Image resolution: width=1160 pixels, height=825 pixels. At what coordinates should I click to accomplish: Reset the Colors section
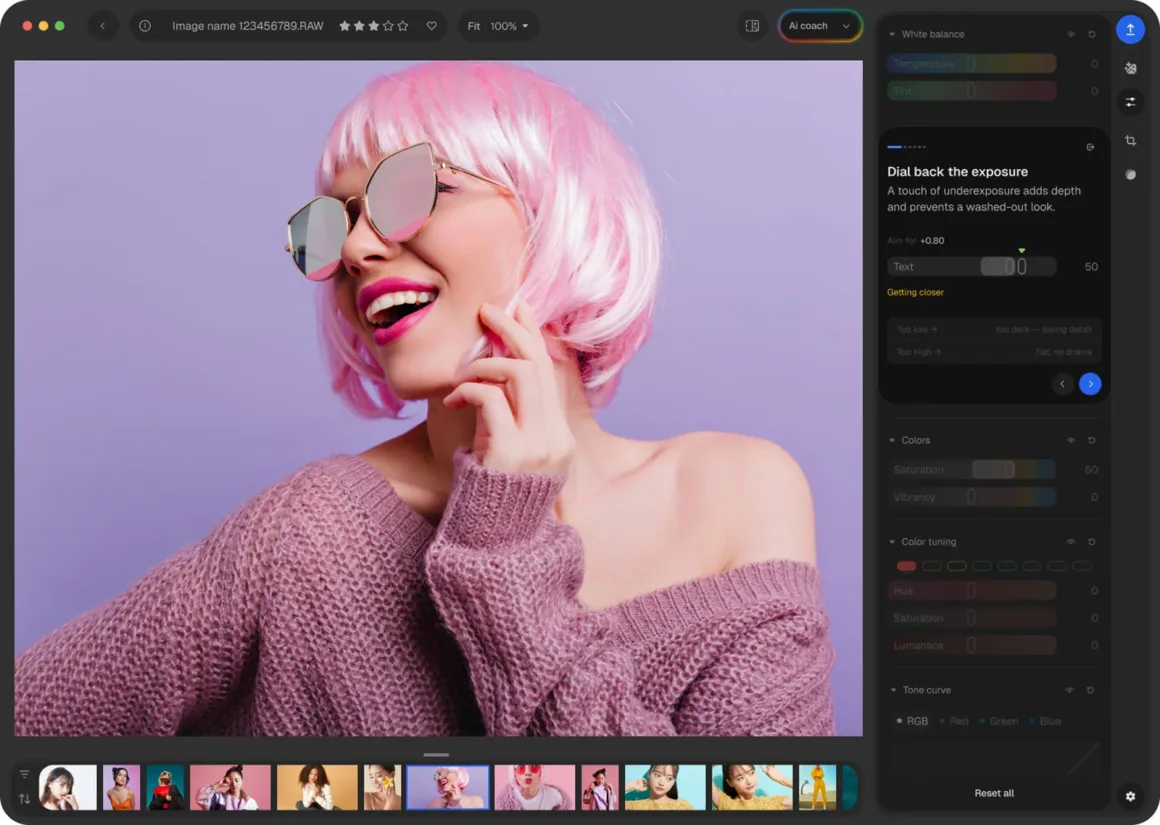pos(1092,440)
